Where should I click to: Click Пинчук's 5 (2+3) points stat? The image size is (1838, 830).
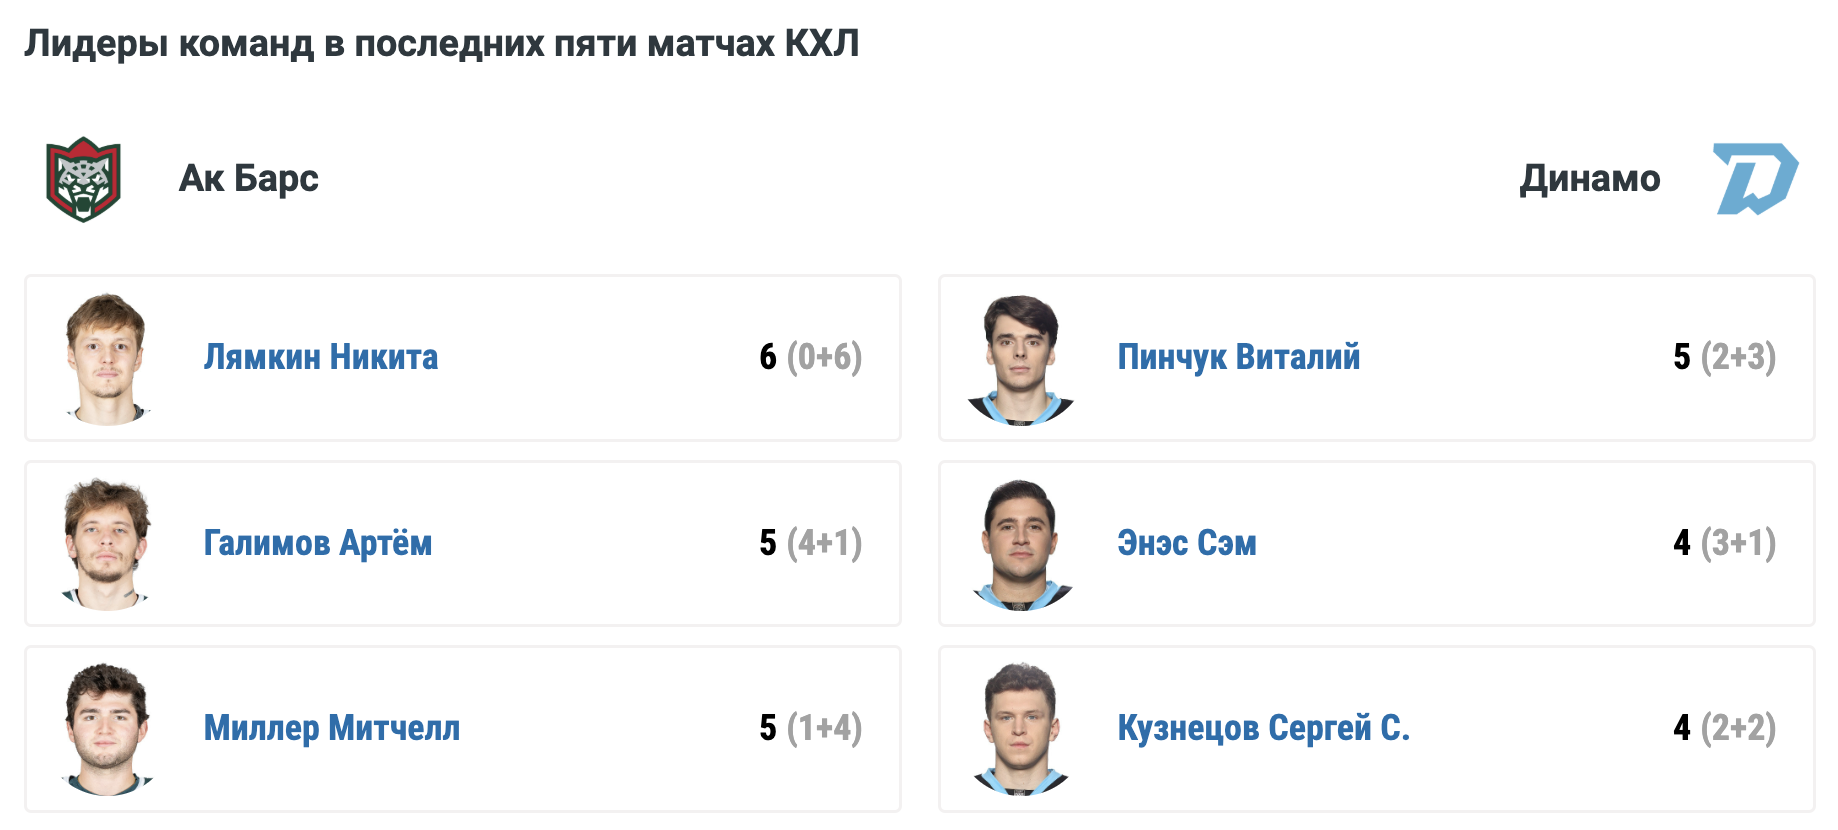pyautogui.click(x=1724, y=357)
